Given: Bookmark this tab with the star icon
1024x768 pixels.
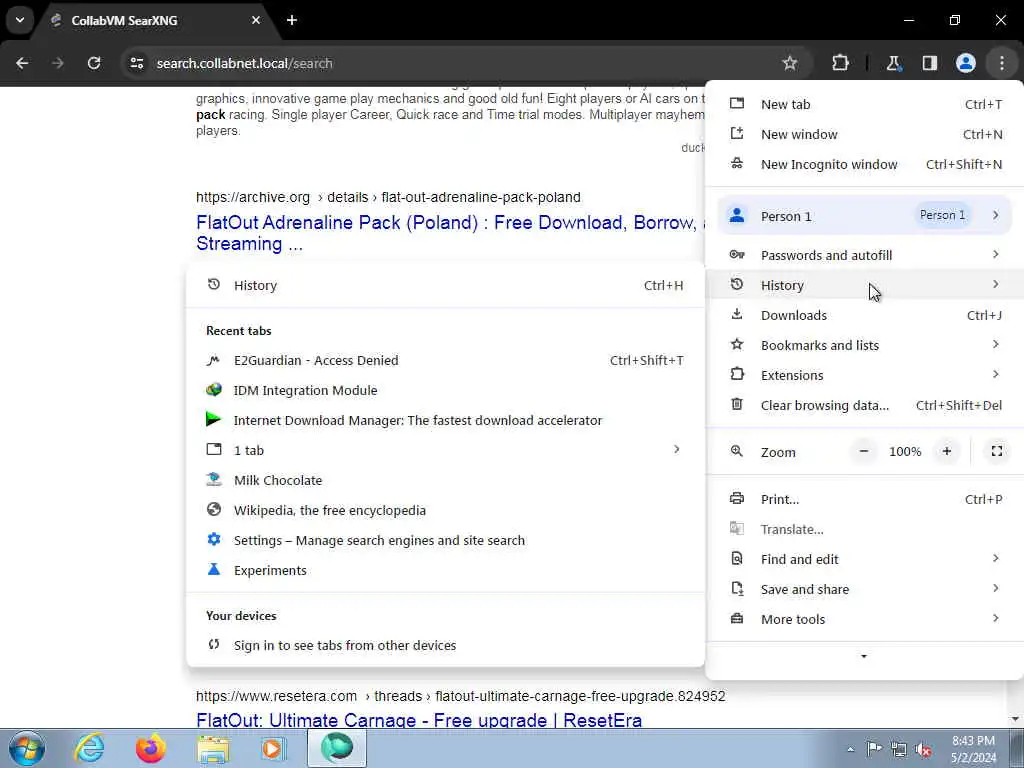Looking at the screenshot, I should coord(790,63).
